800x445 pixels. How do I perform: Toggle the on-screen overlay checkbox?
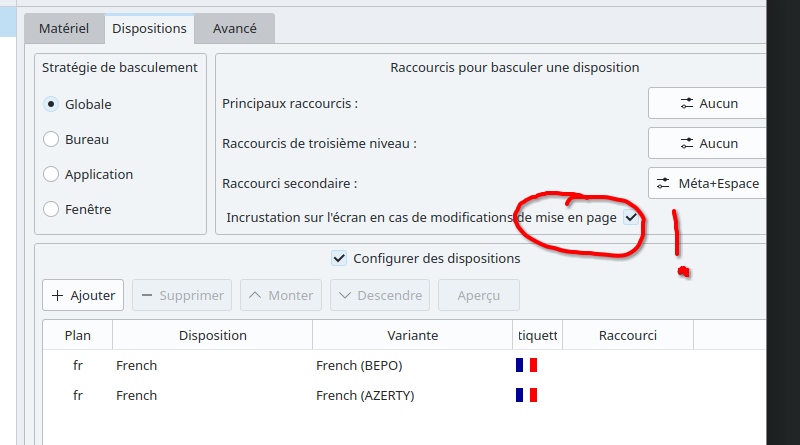[631, 217]
